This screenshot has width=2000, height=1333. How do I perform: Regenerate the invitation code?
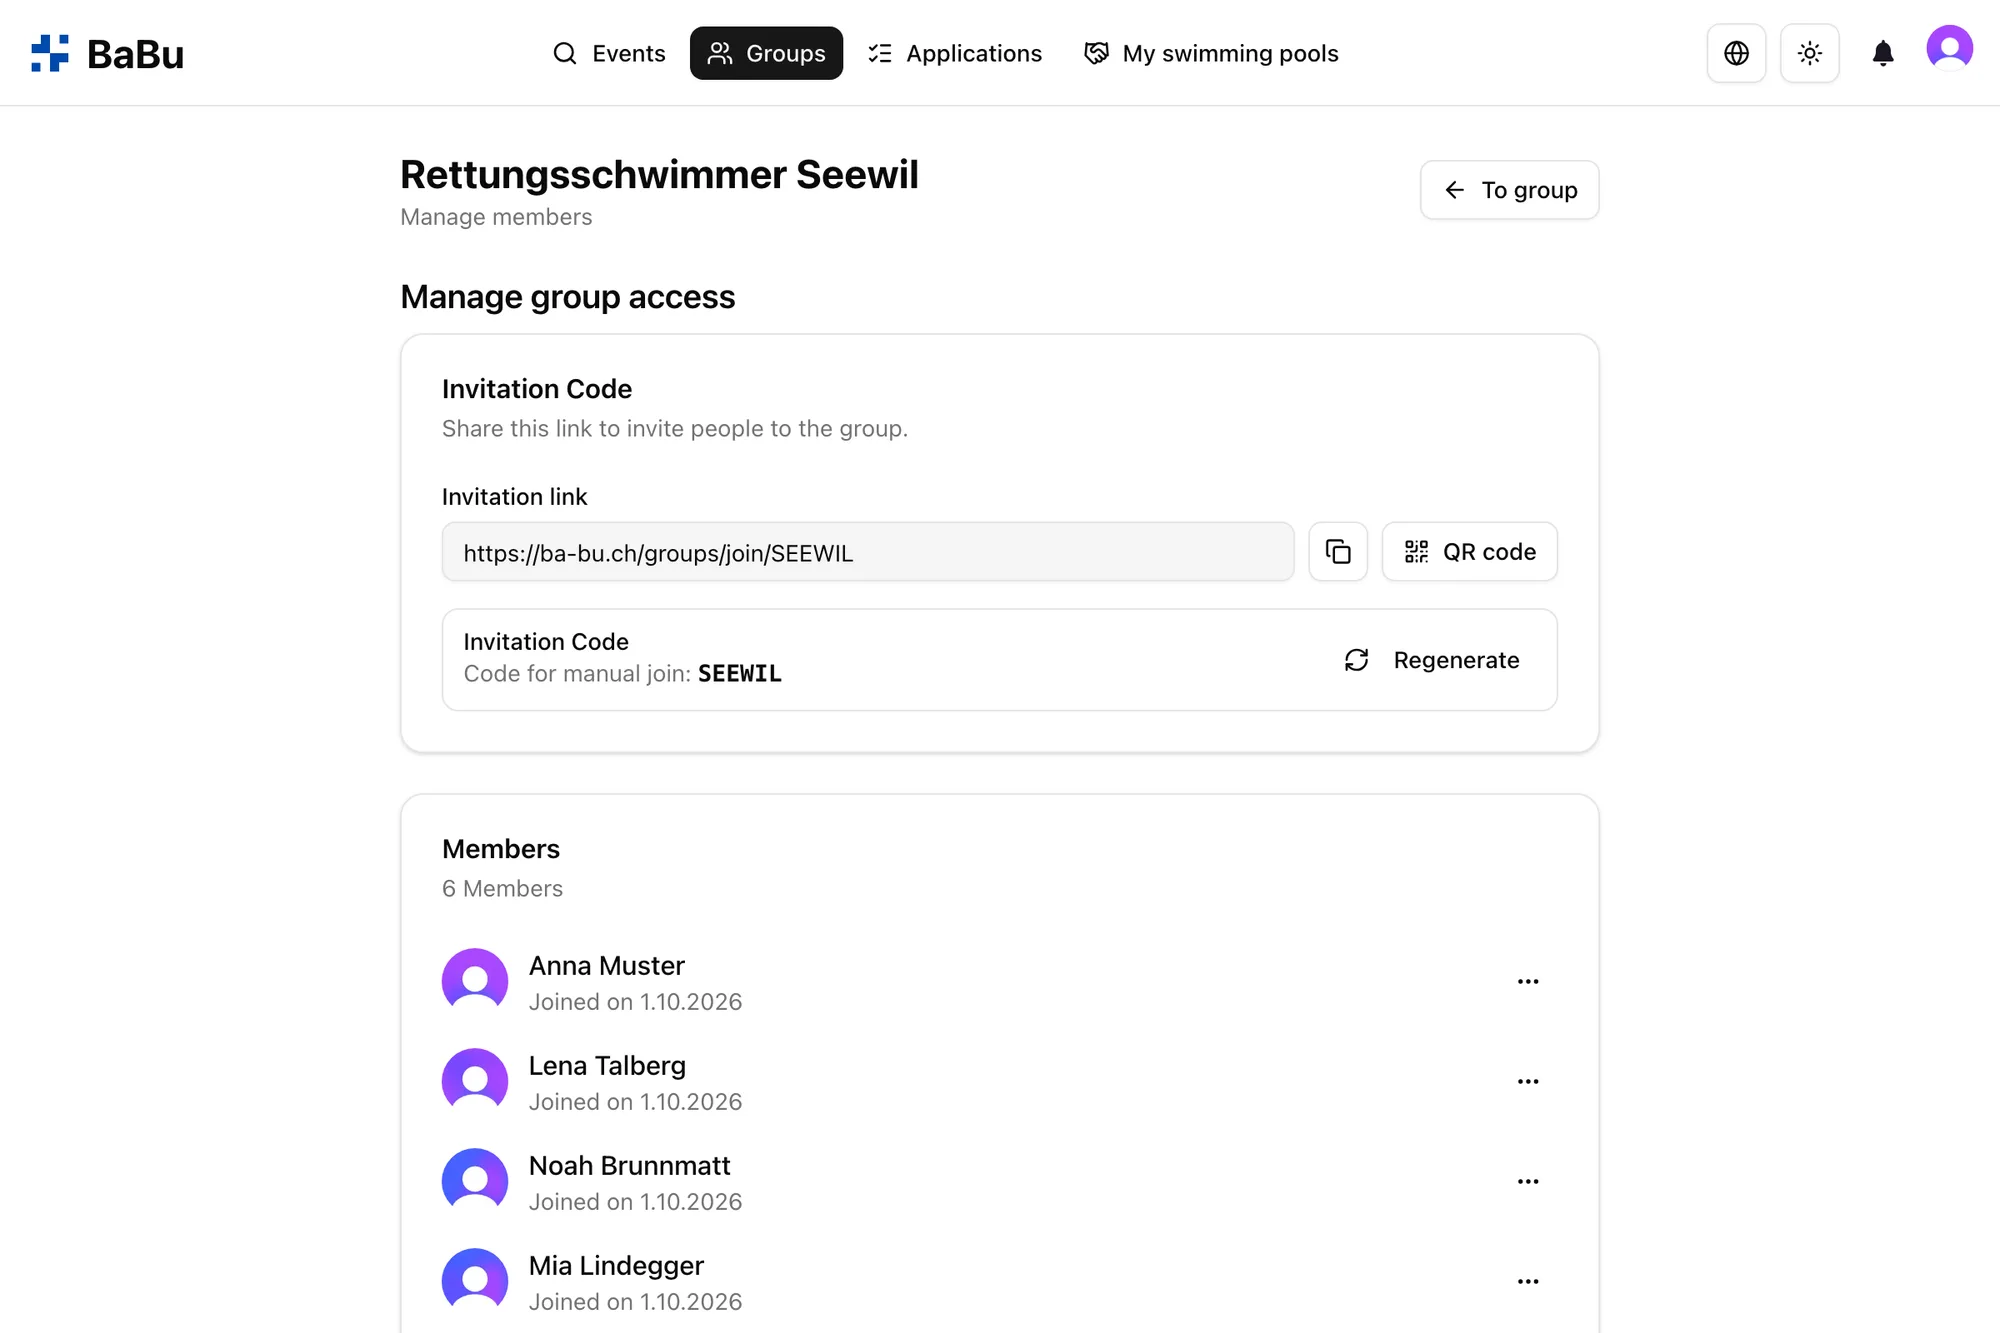(x=1432, y=660)
